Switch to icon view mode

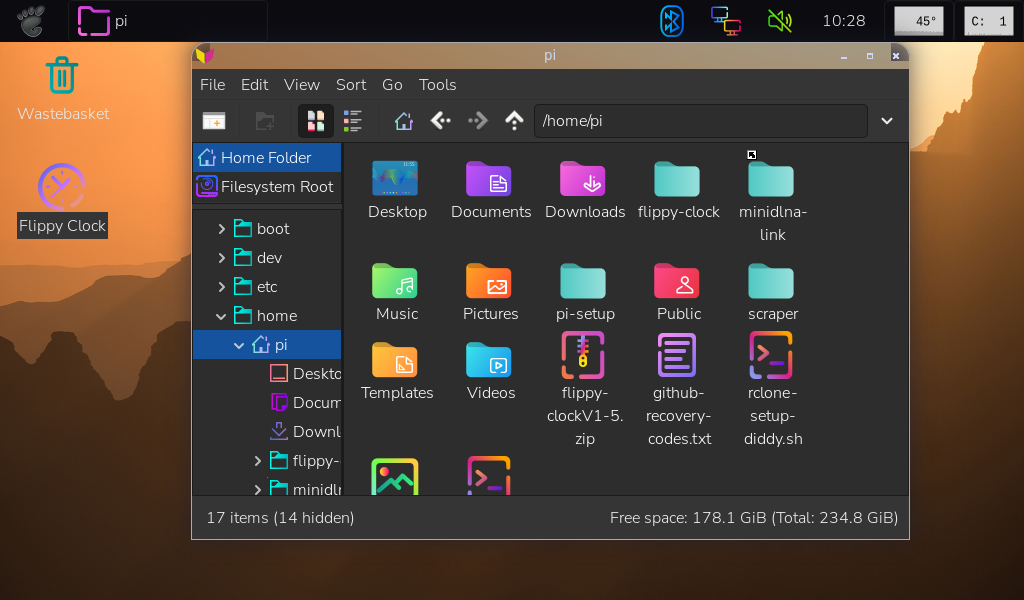(x=316, y=121)
